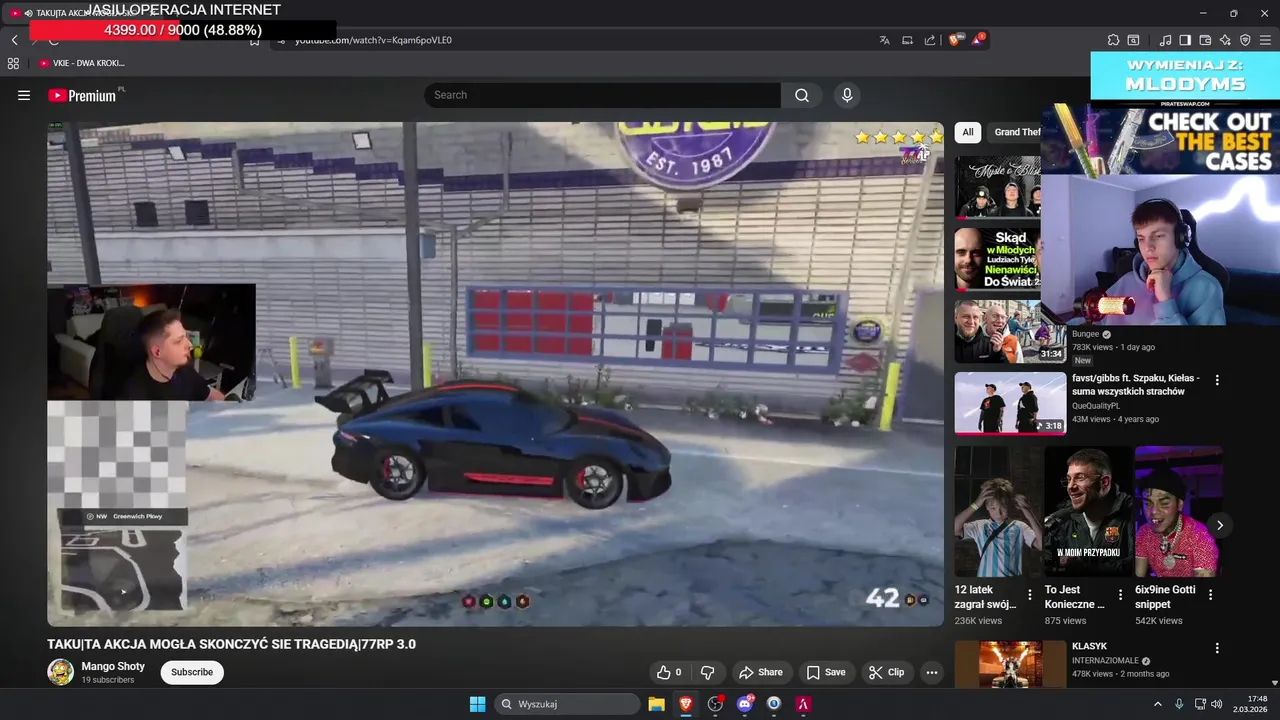Open the Mango Shoty channel name link

click(x=113, y=666)
